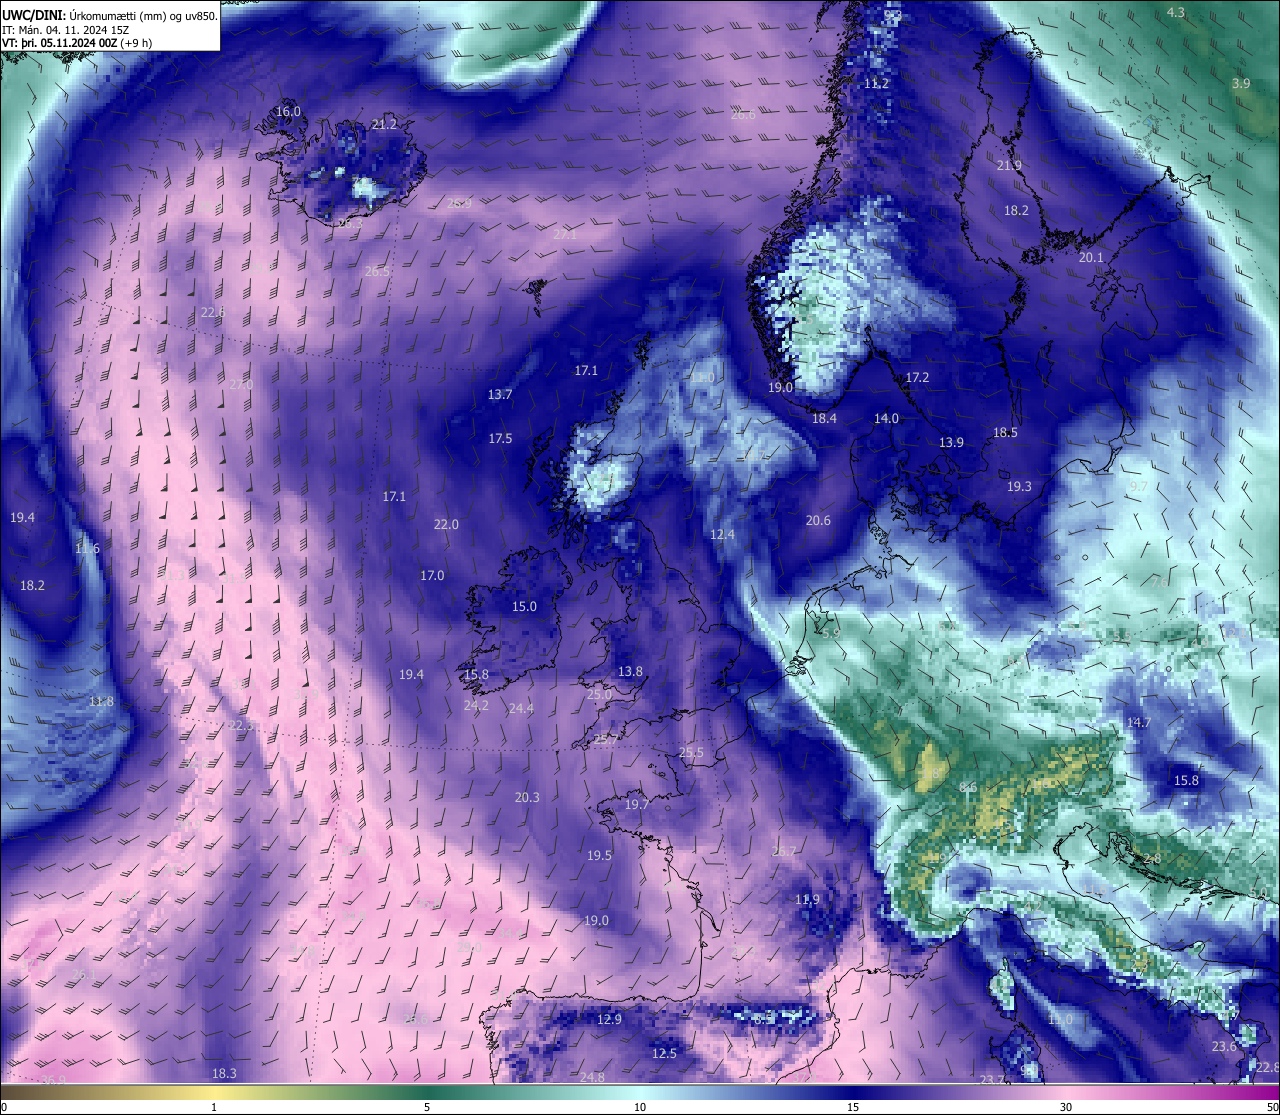
Task: Click the 18.3 value at the bottom-left
Action: click(224, 1073)
